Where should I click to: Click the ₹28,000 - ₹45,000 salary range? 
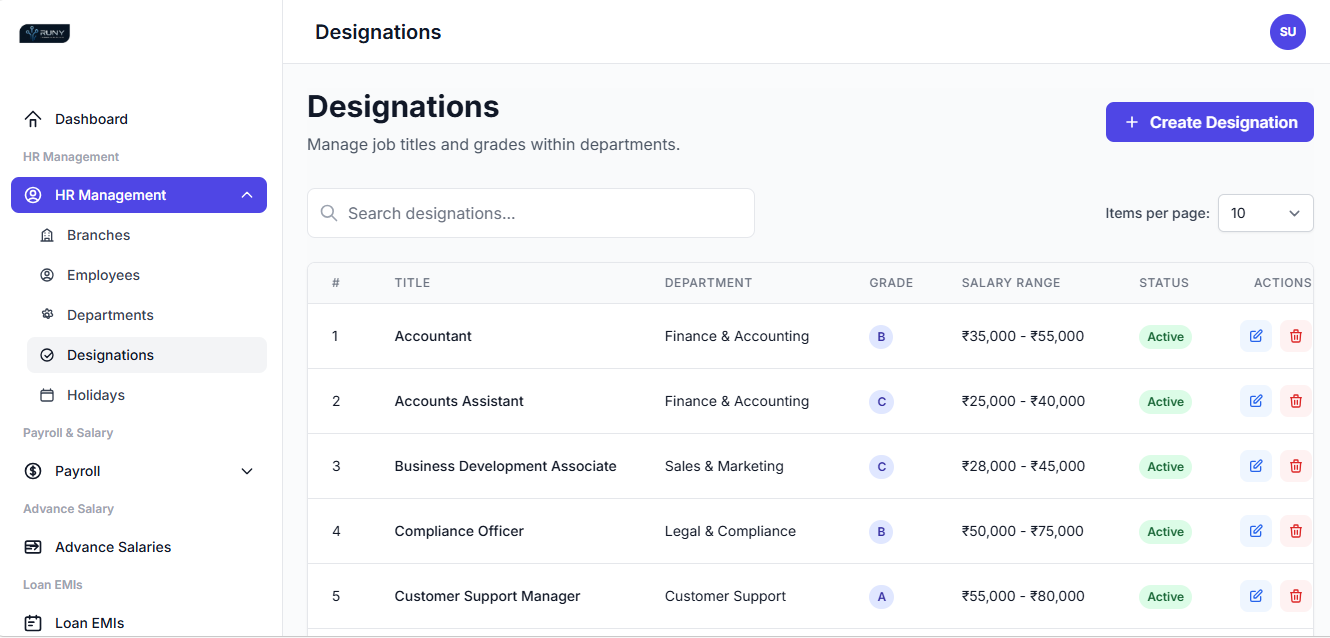click(1023, 466)
